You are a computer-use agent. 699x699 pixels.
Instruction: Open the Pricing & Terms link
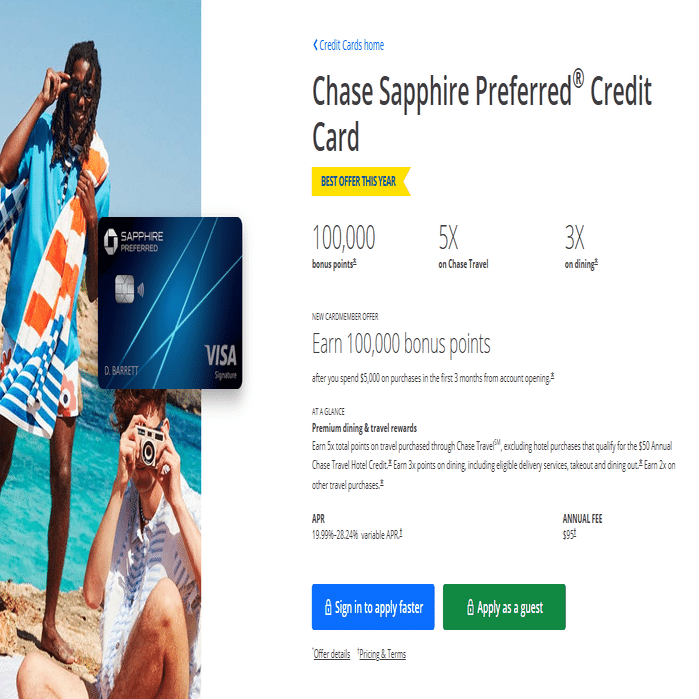382,654
